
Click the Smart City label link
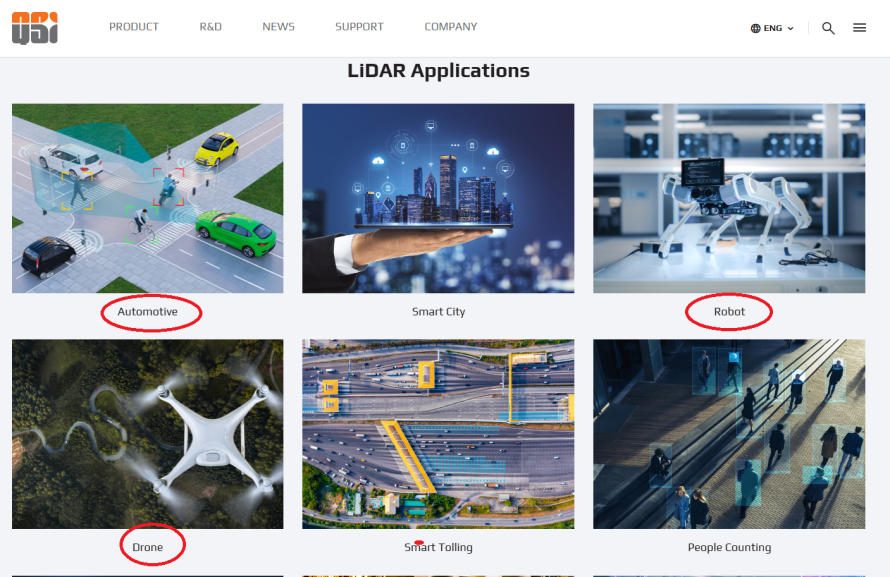438,312
